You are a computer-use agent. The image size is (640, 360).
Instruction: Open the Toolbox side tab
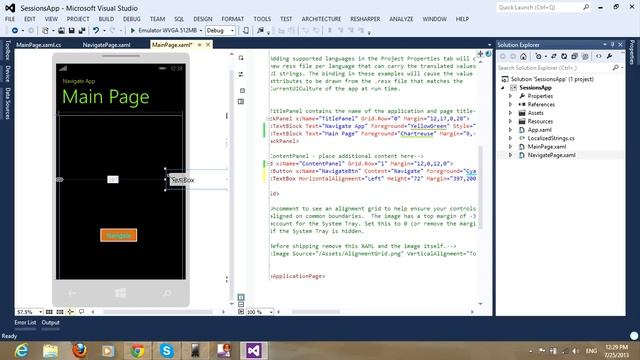pos(7,50)
